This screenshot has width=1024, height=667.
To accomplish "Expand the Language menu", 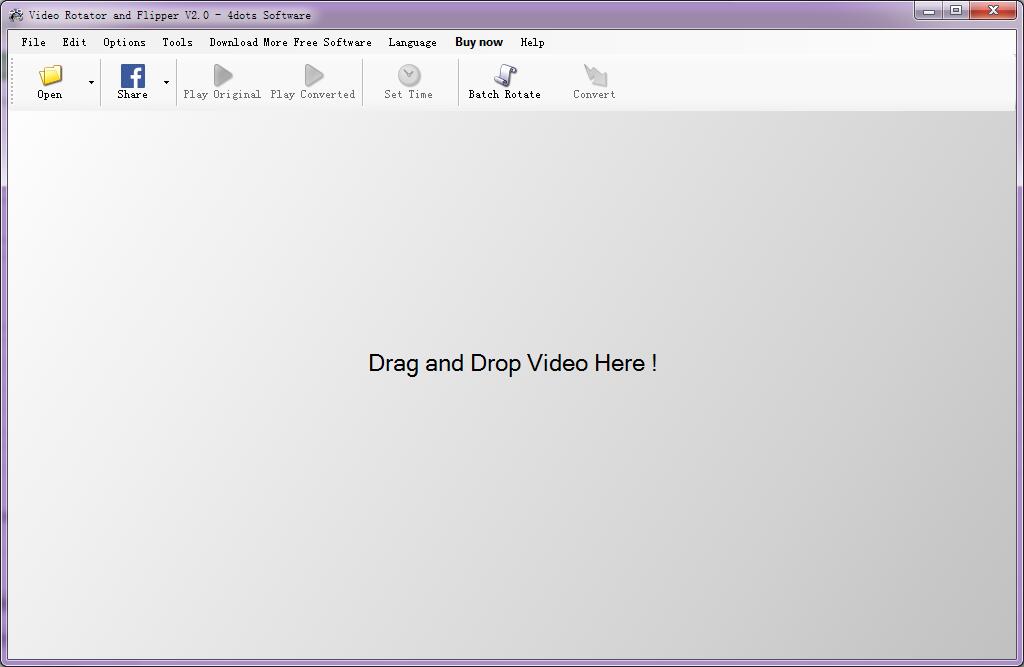I will click(x=412, y=42).
